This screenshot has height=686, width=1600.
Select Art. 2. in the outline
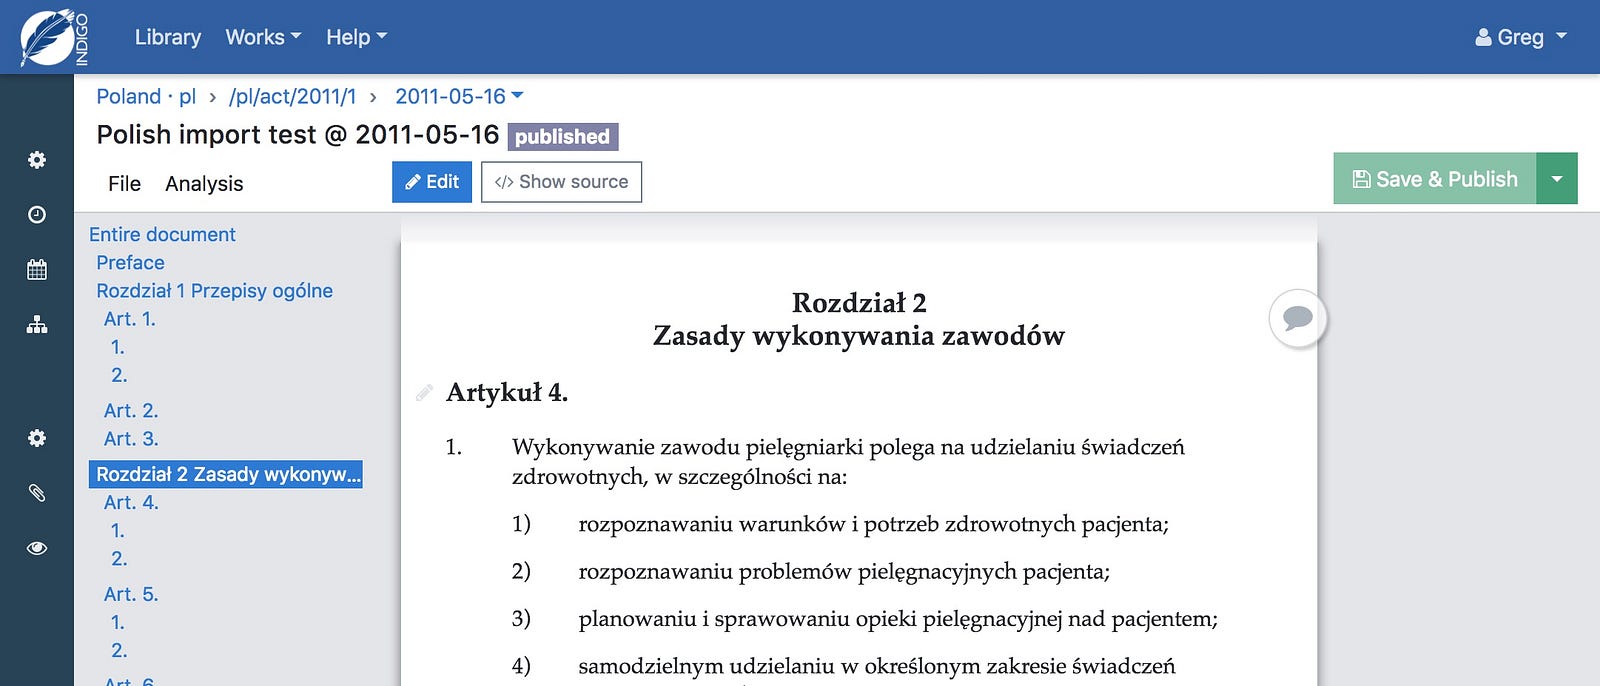[x=131, y=410]
